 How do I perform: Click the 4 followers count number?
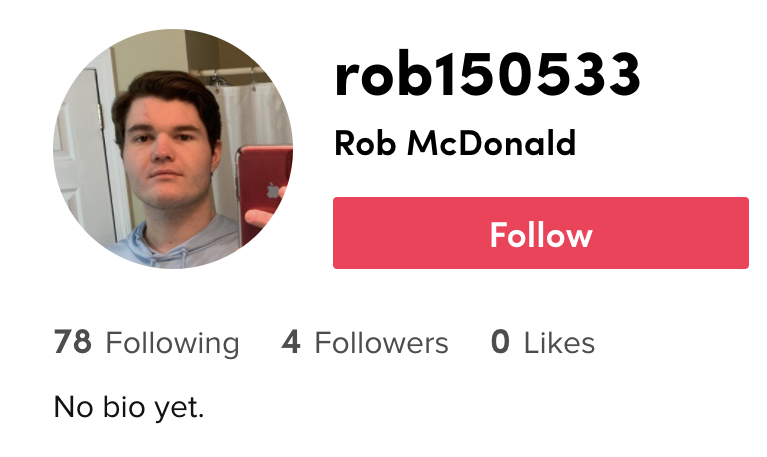tap(291, 342)
